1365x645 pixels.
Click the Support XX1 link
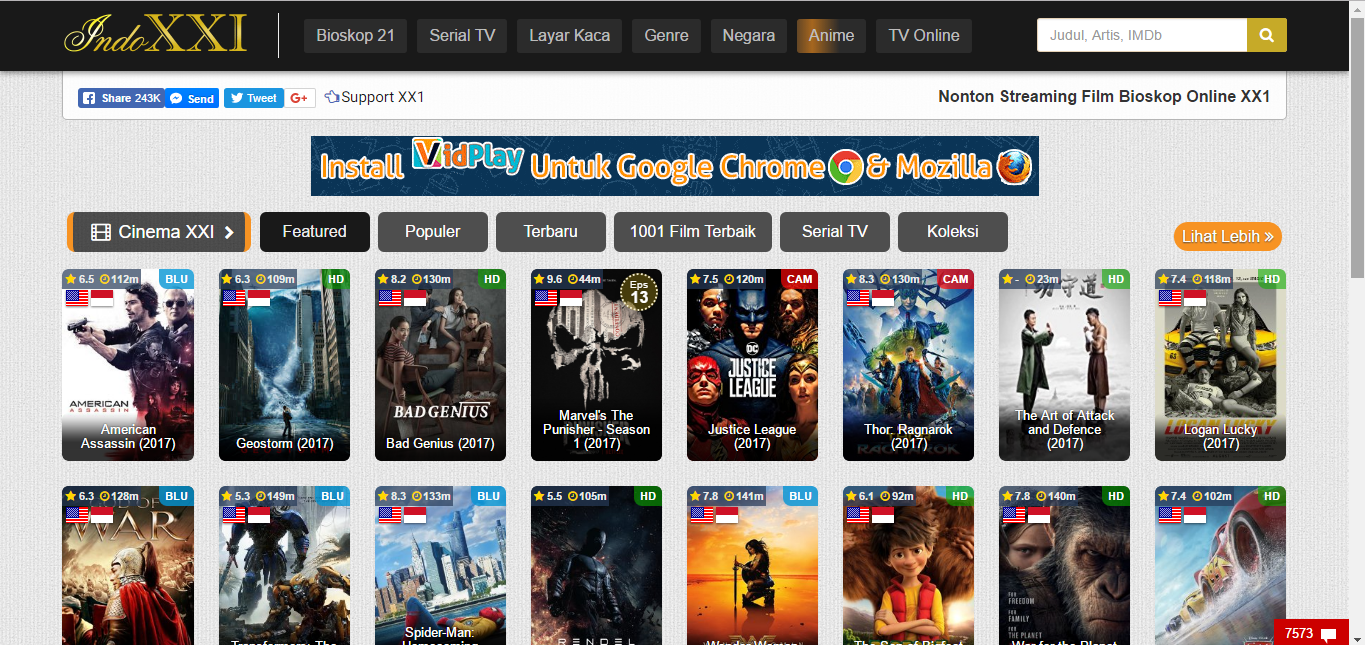pos(375,97)
